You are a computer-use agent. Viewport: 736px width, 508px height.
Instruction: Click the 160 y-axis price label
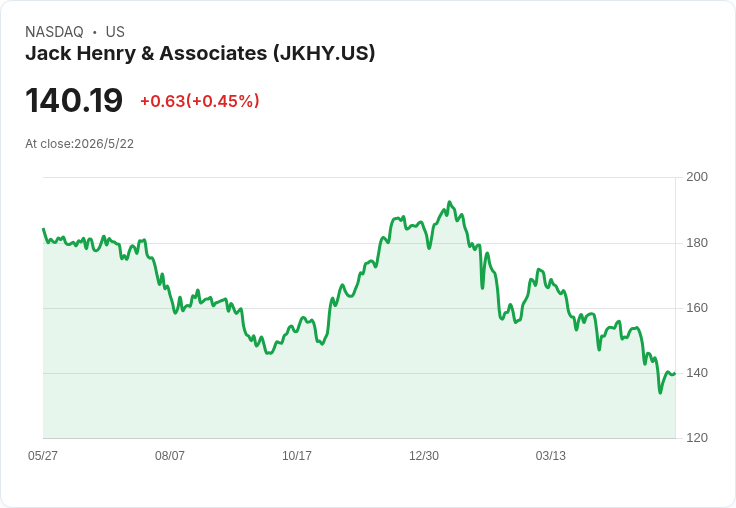click(697, 308)
